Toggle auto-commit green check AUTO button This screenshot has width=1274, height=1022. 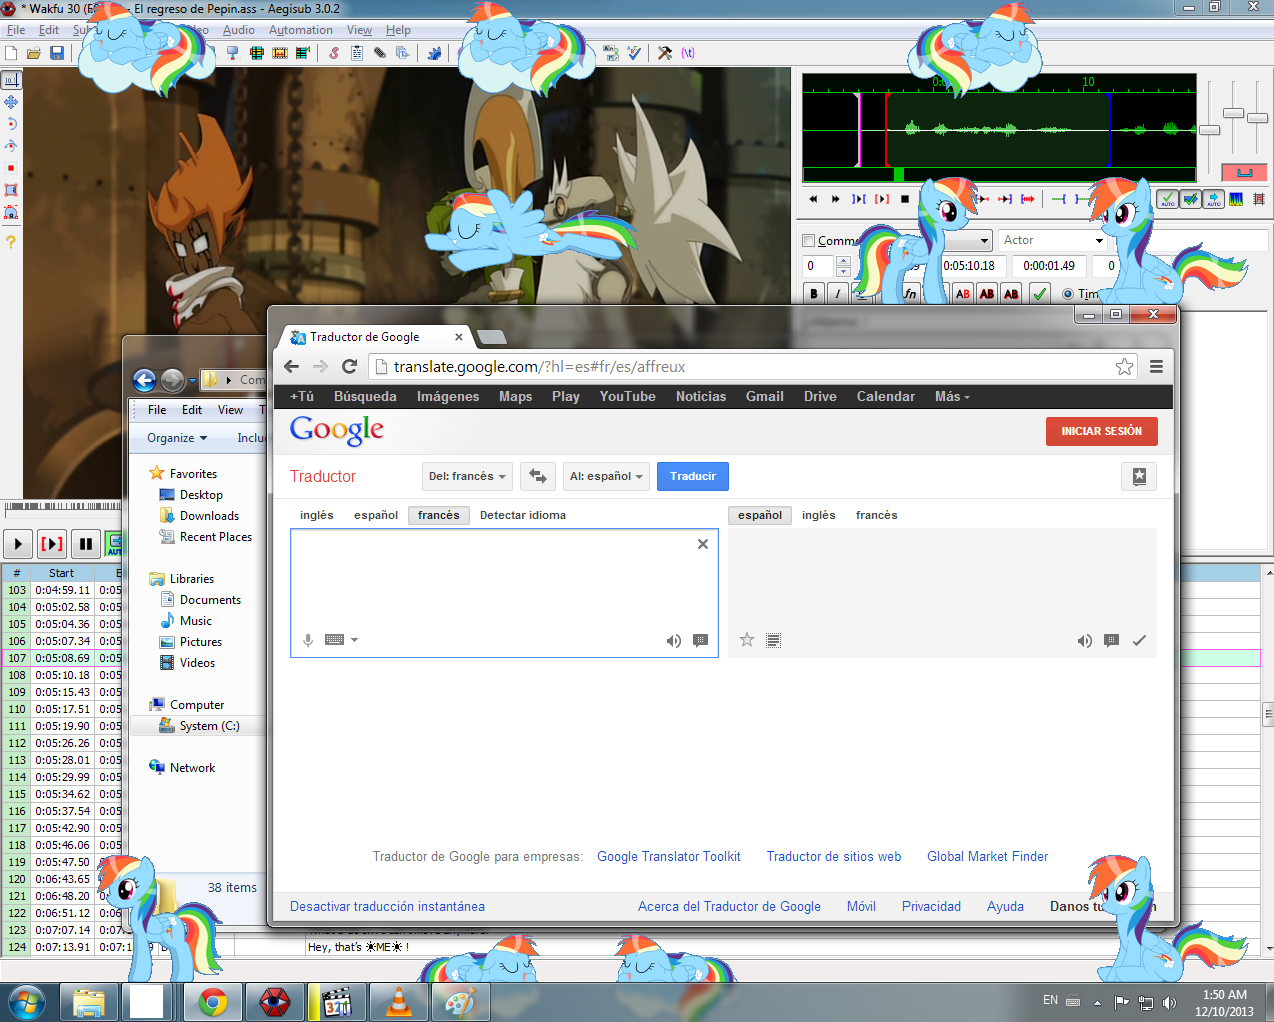pyautogui.click(x=1167, y=199)
